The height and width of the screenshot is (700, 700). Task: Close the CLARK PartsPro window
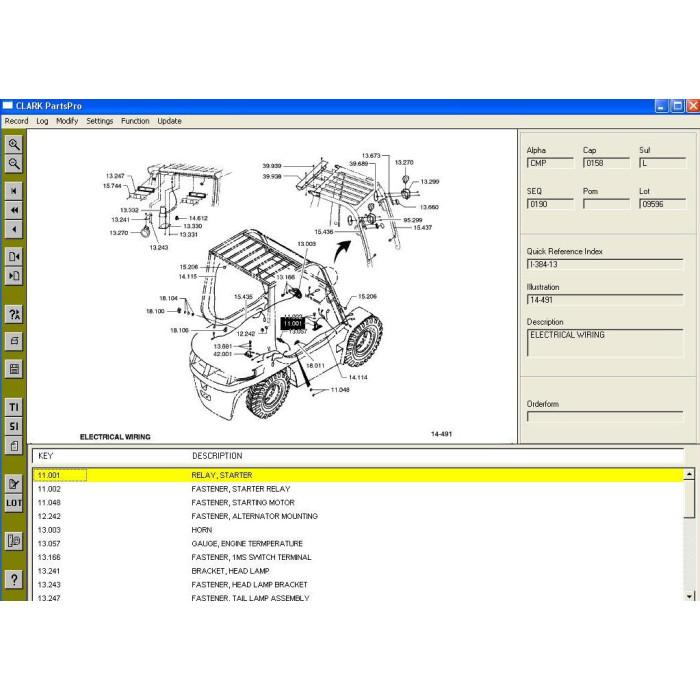coord(693,106)
